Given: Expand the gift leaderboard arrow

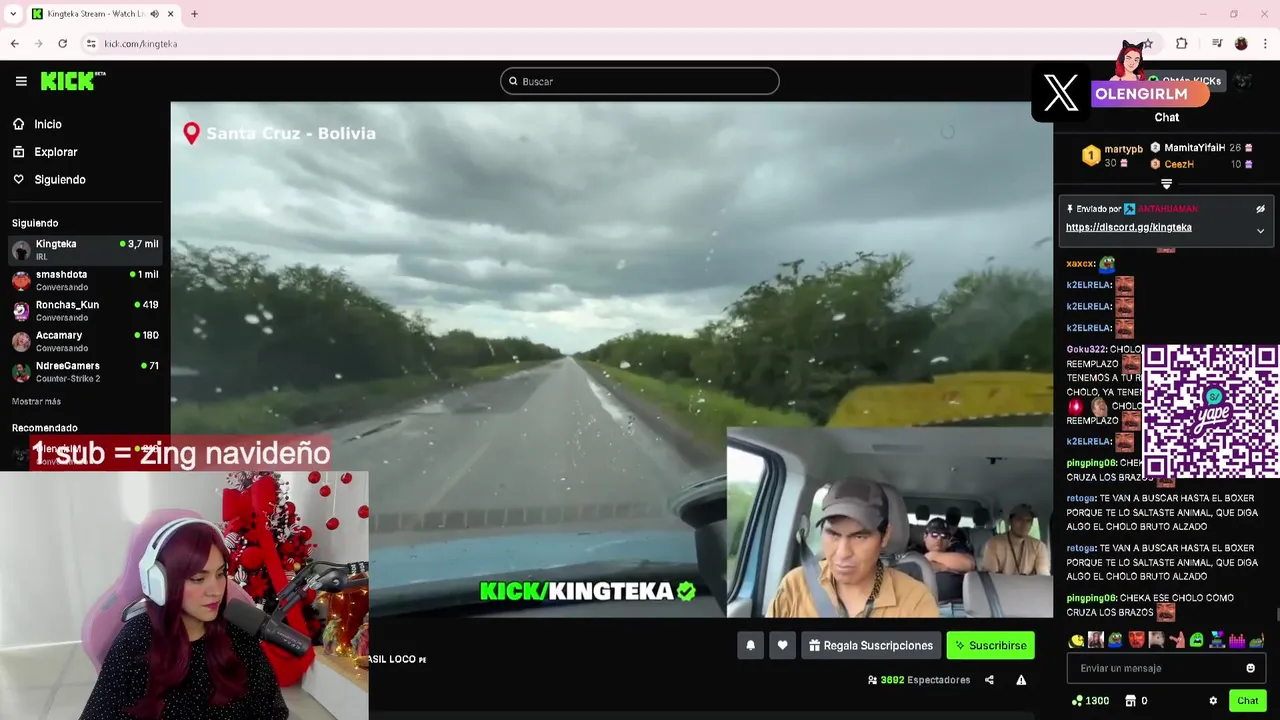Looking at the screenshot, I should [1166, 184].
